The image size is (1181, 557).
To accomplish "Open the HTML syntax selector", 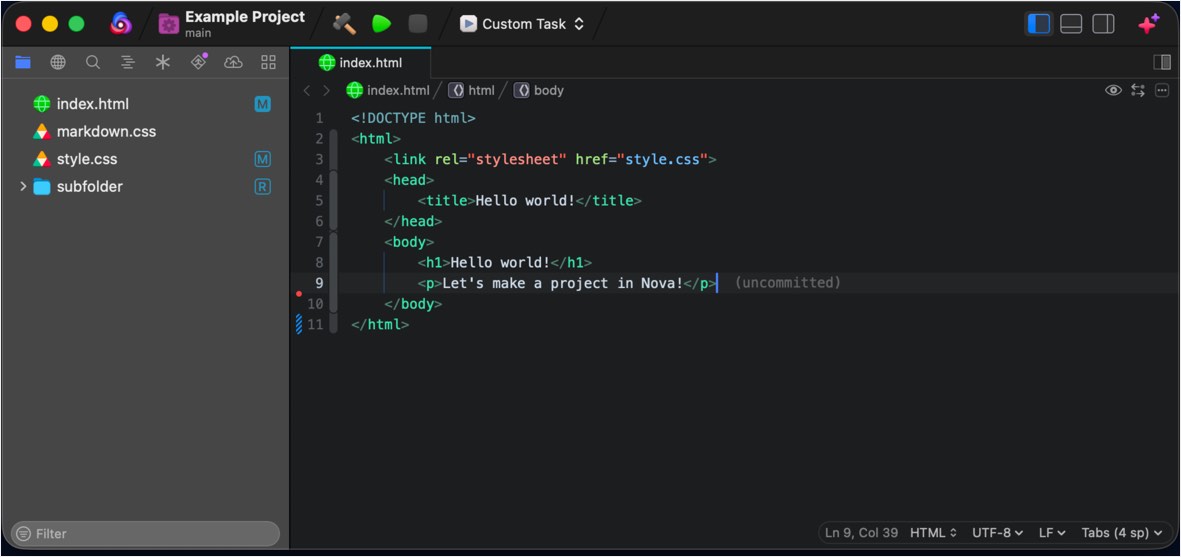I will pyautogui.click(x=933, y=533).
